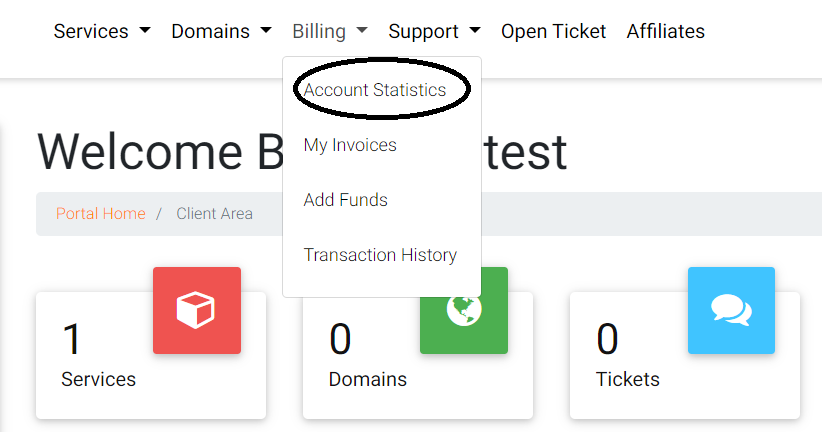The image size is (822, 432).
Task: Collapse the Billing dropdown menu
Action: click(x=330, y=31)
